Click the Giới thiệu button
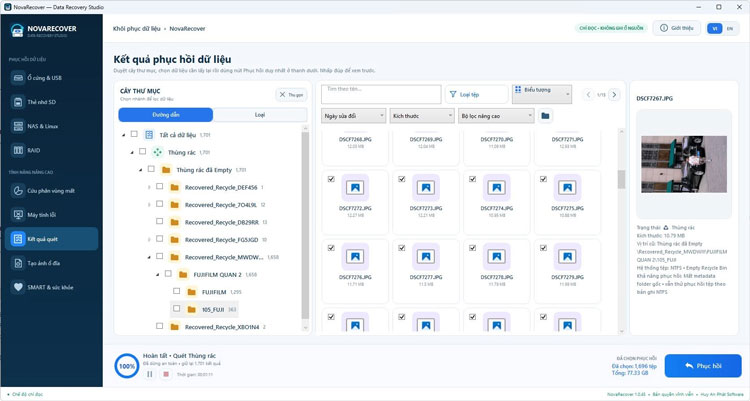The image size is (750, 401). point(677,28)
